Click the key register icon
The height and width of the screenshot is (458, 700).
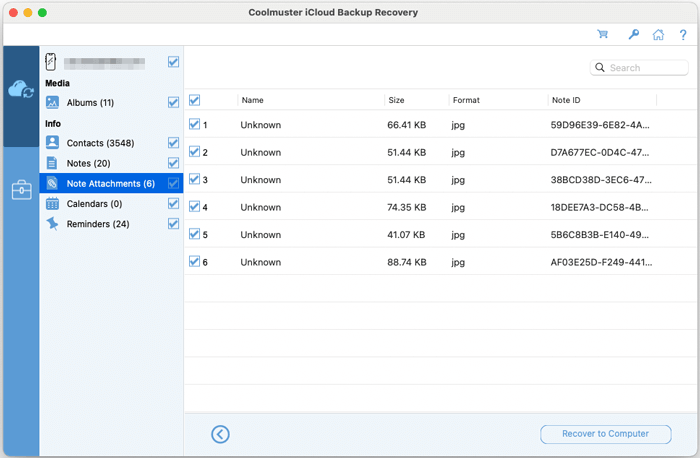pyautogui.click(x=633, y=34)
